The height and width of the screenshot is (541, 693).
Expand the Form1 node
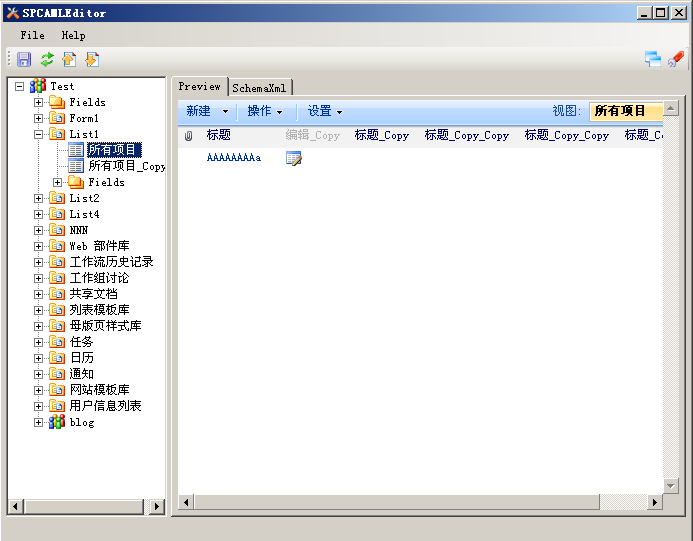pyautogui.click(x=38, y=118)
